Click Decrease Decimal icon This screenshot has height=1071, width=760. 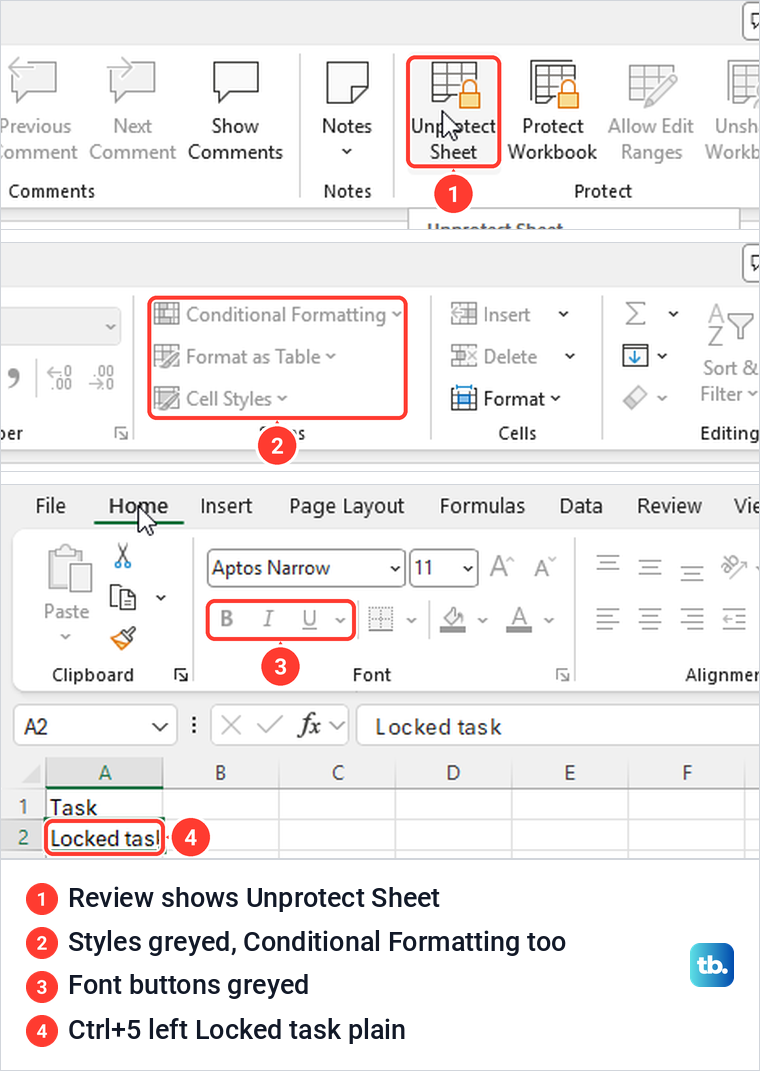click(102, 377)
